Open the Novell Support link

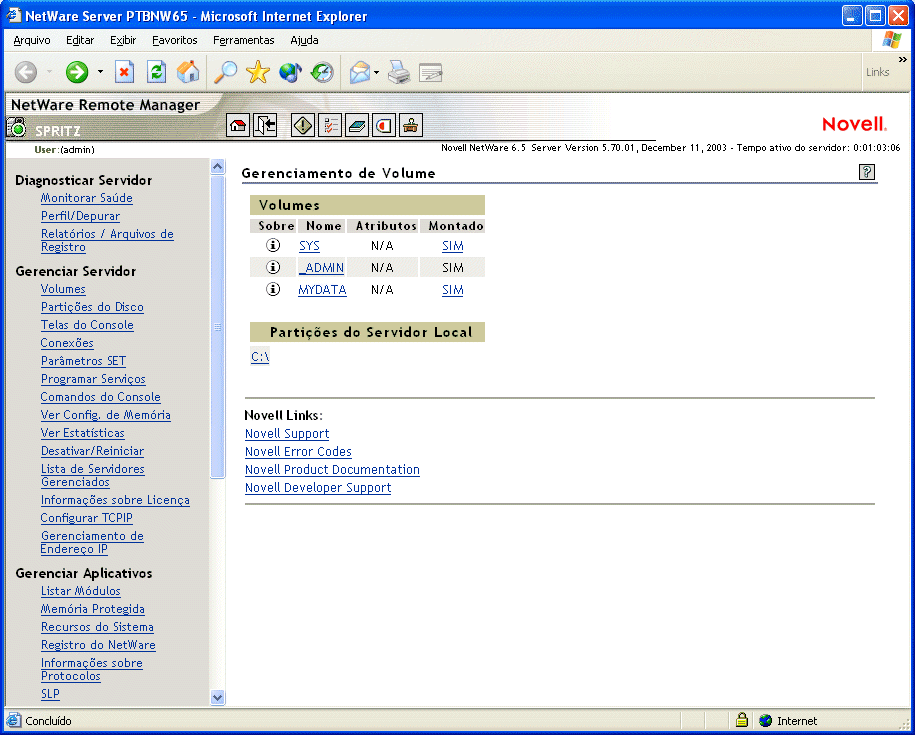[287, 433]
